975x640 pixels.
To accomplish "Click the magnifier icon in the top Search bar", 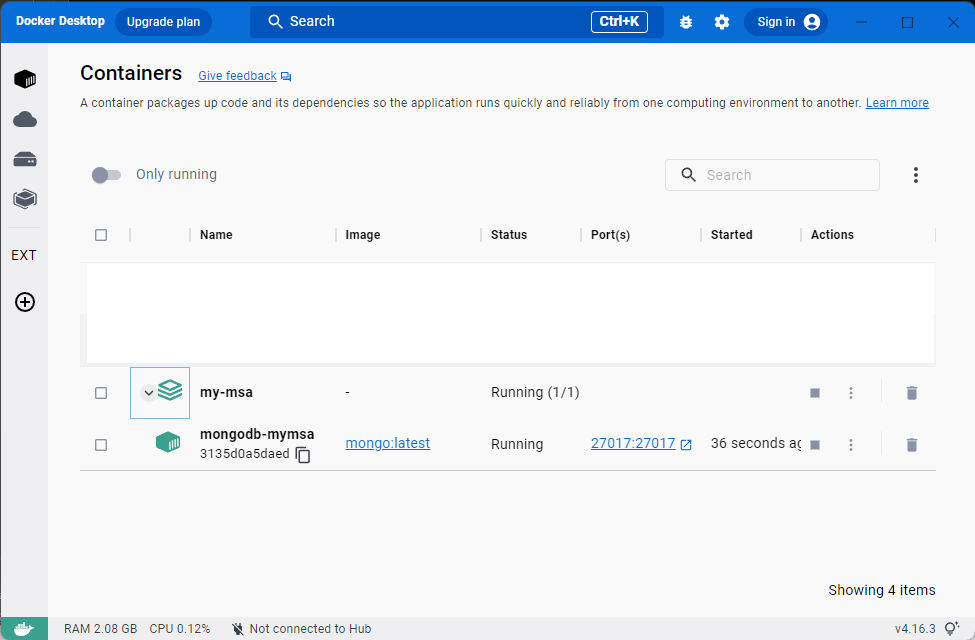I will (275, 22).
